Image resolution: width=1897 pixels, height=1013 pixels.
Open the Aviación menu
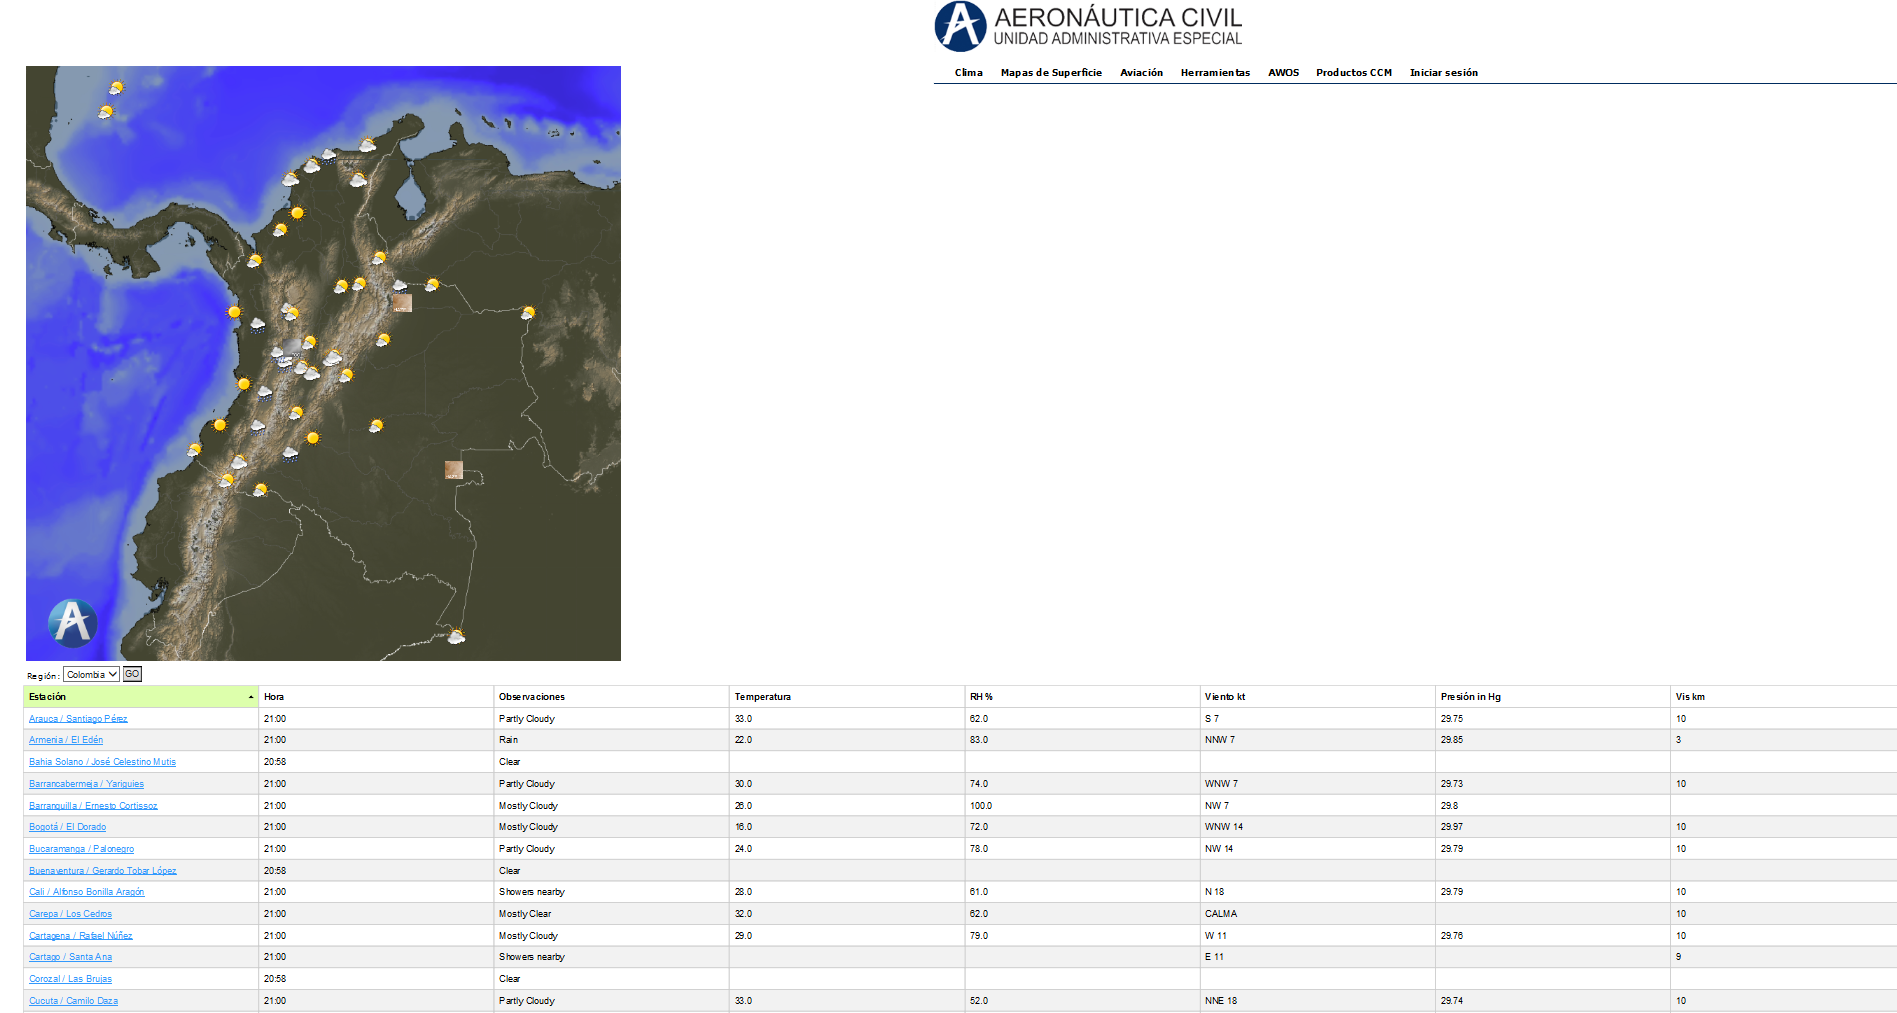(1141, 73)
